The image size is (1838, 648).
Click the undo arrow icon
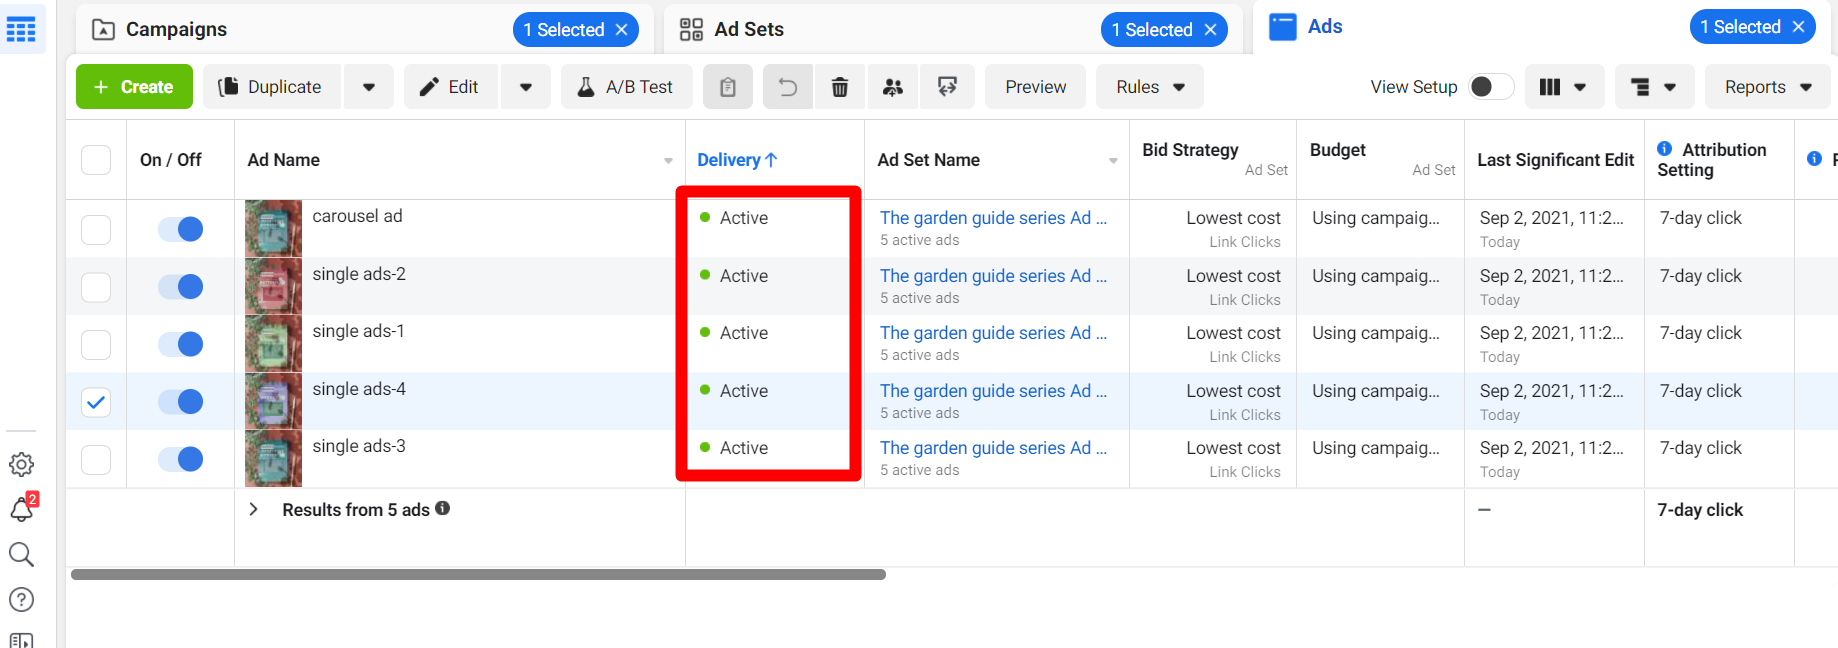tap(788, 87)
